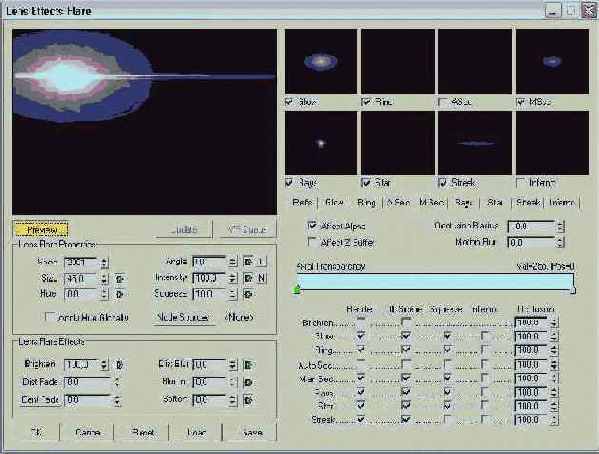599x454 pixels.
Task: Click the Seed spinner arrows
Action: point(104,263)
